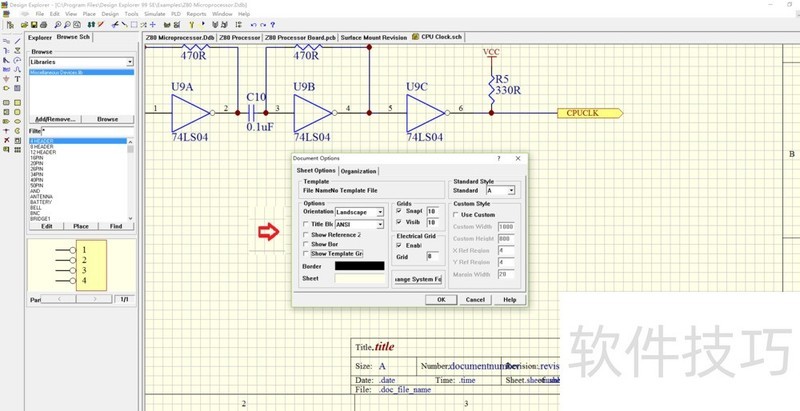
Task: Expand the Libraries browse dropdown
Action: click(x=130, y=62)
